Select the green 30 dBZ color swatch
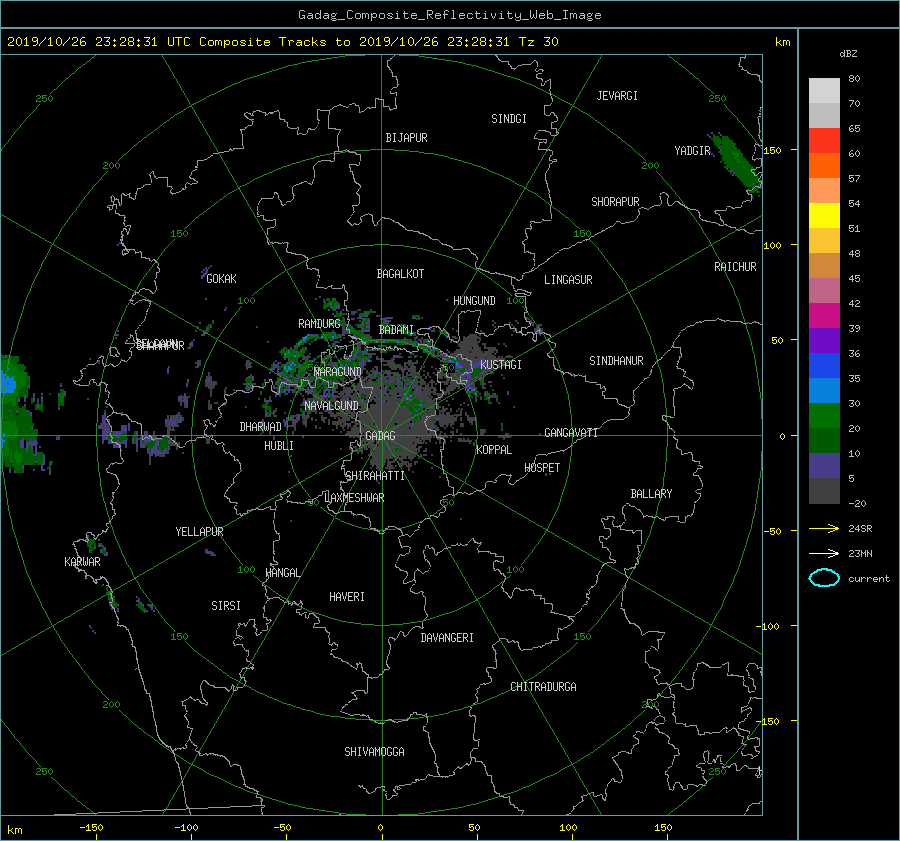Screen dimensions: 900x841 824,415
